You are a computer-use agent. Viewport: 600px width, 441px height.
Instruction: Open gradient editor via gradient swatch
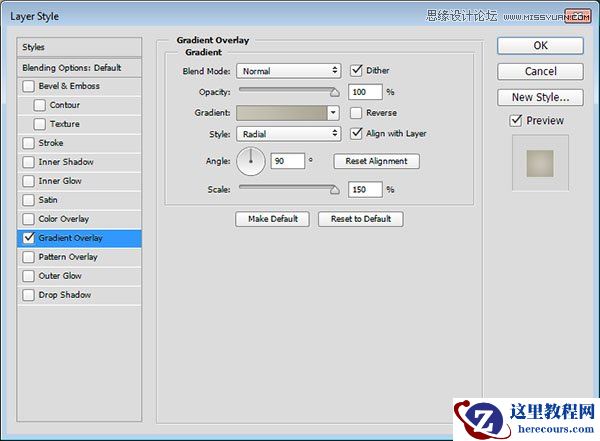pyautogui.click(x=282, y=113)
